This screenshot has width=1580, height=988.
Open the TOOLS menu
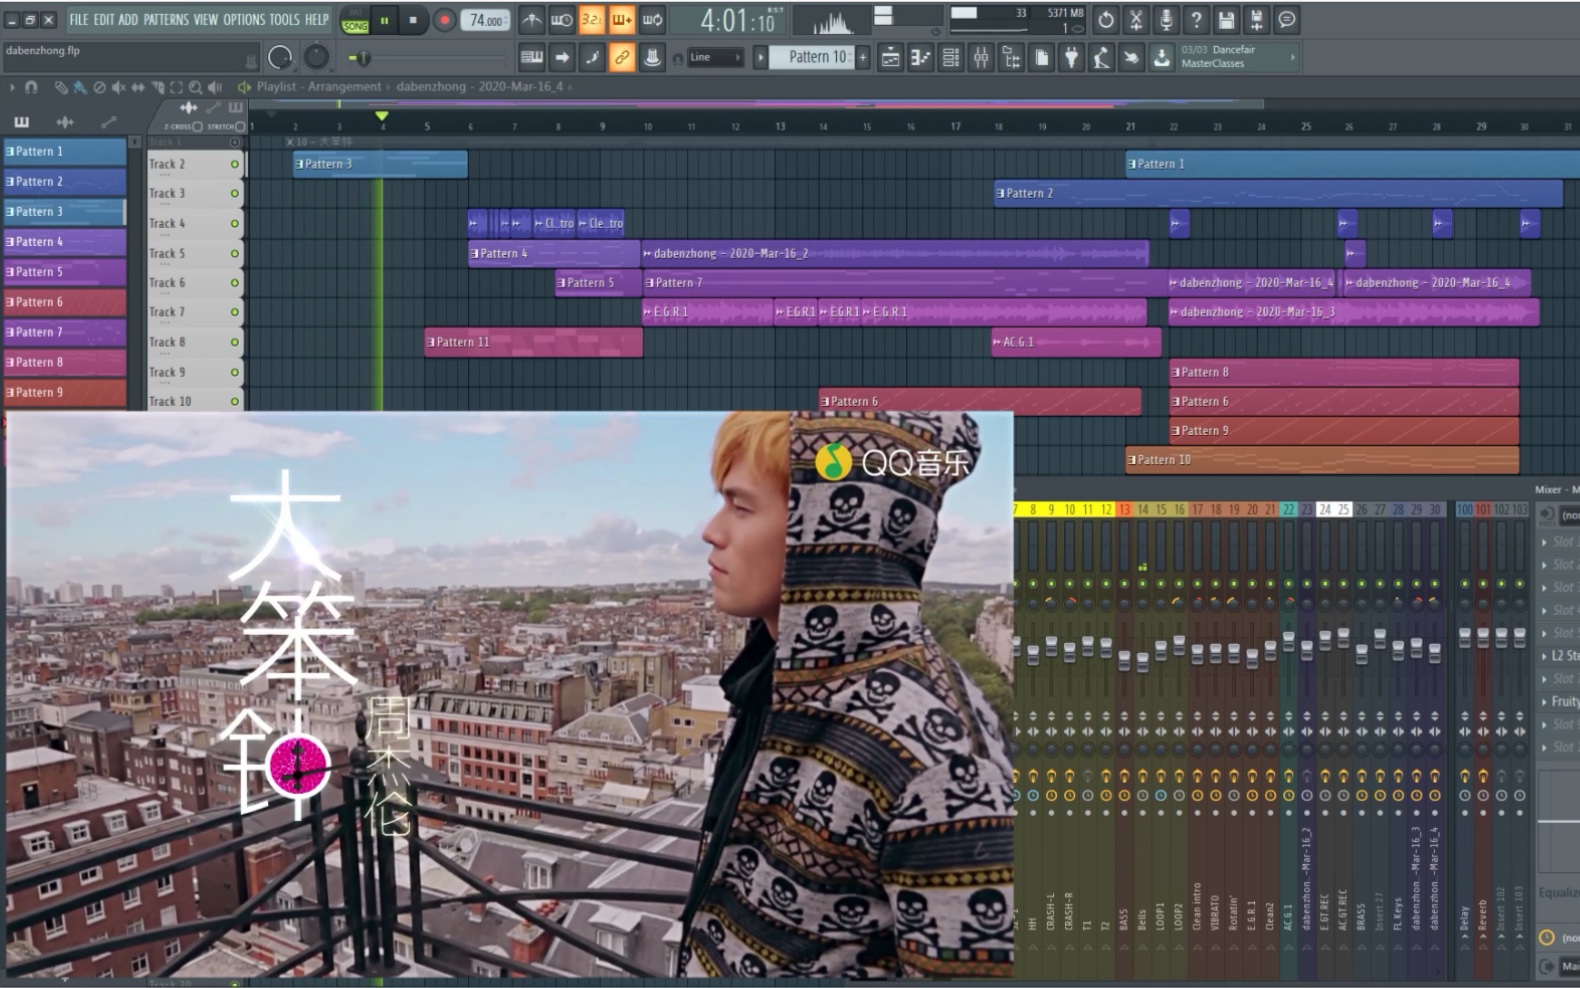point(284,19)
